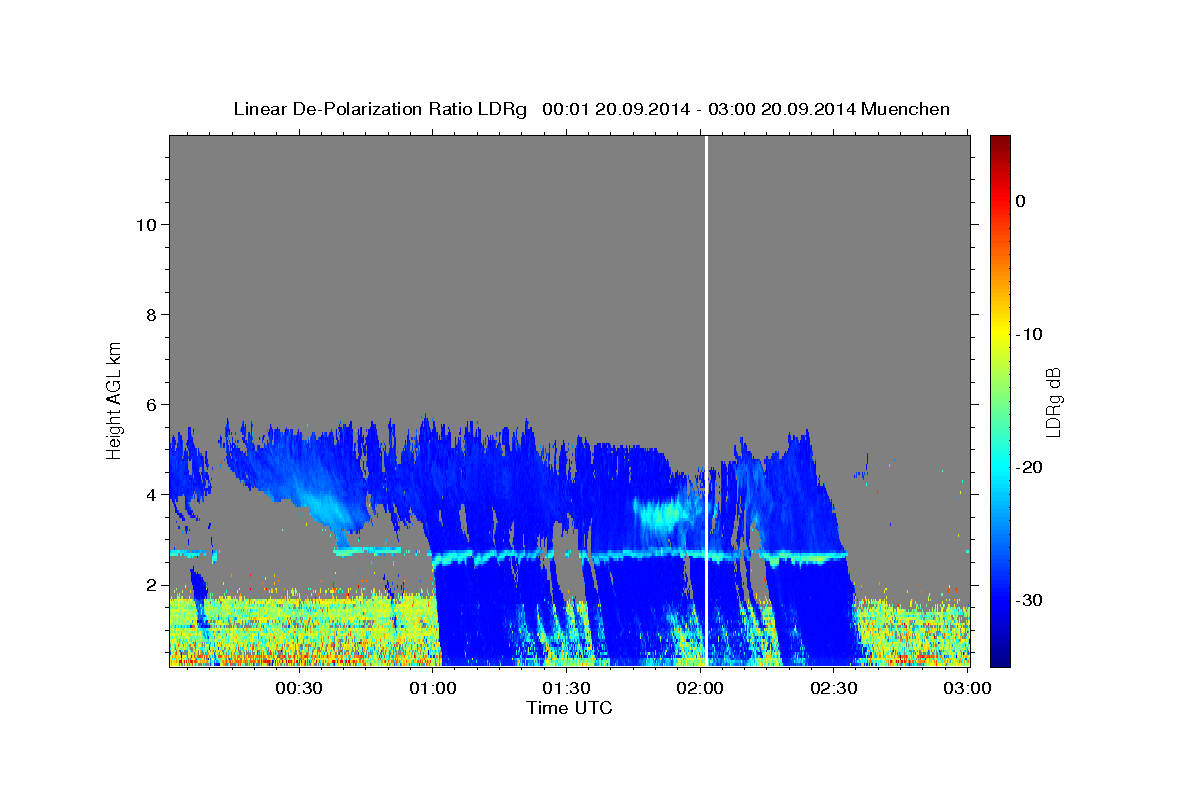Viewport: 1200px width, 800px height.
Task: Click the height label 2 on y-axis
Action: pyautogui.click(x=150, y=584)
